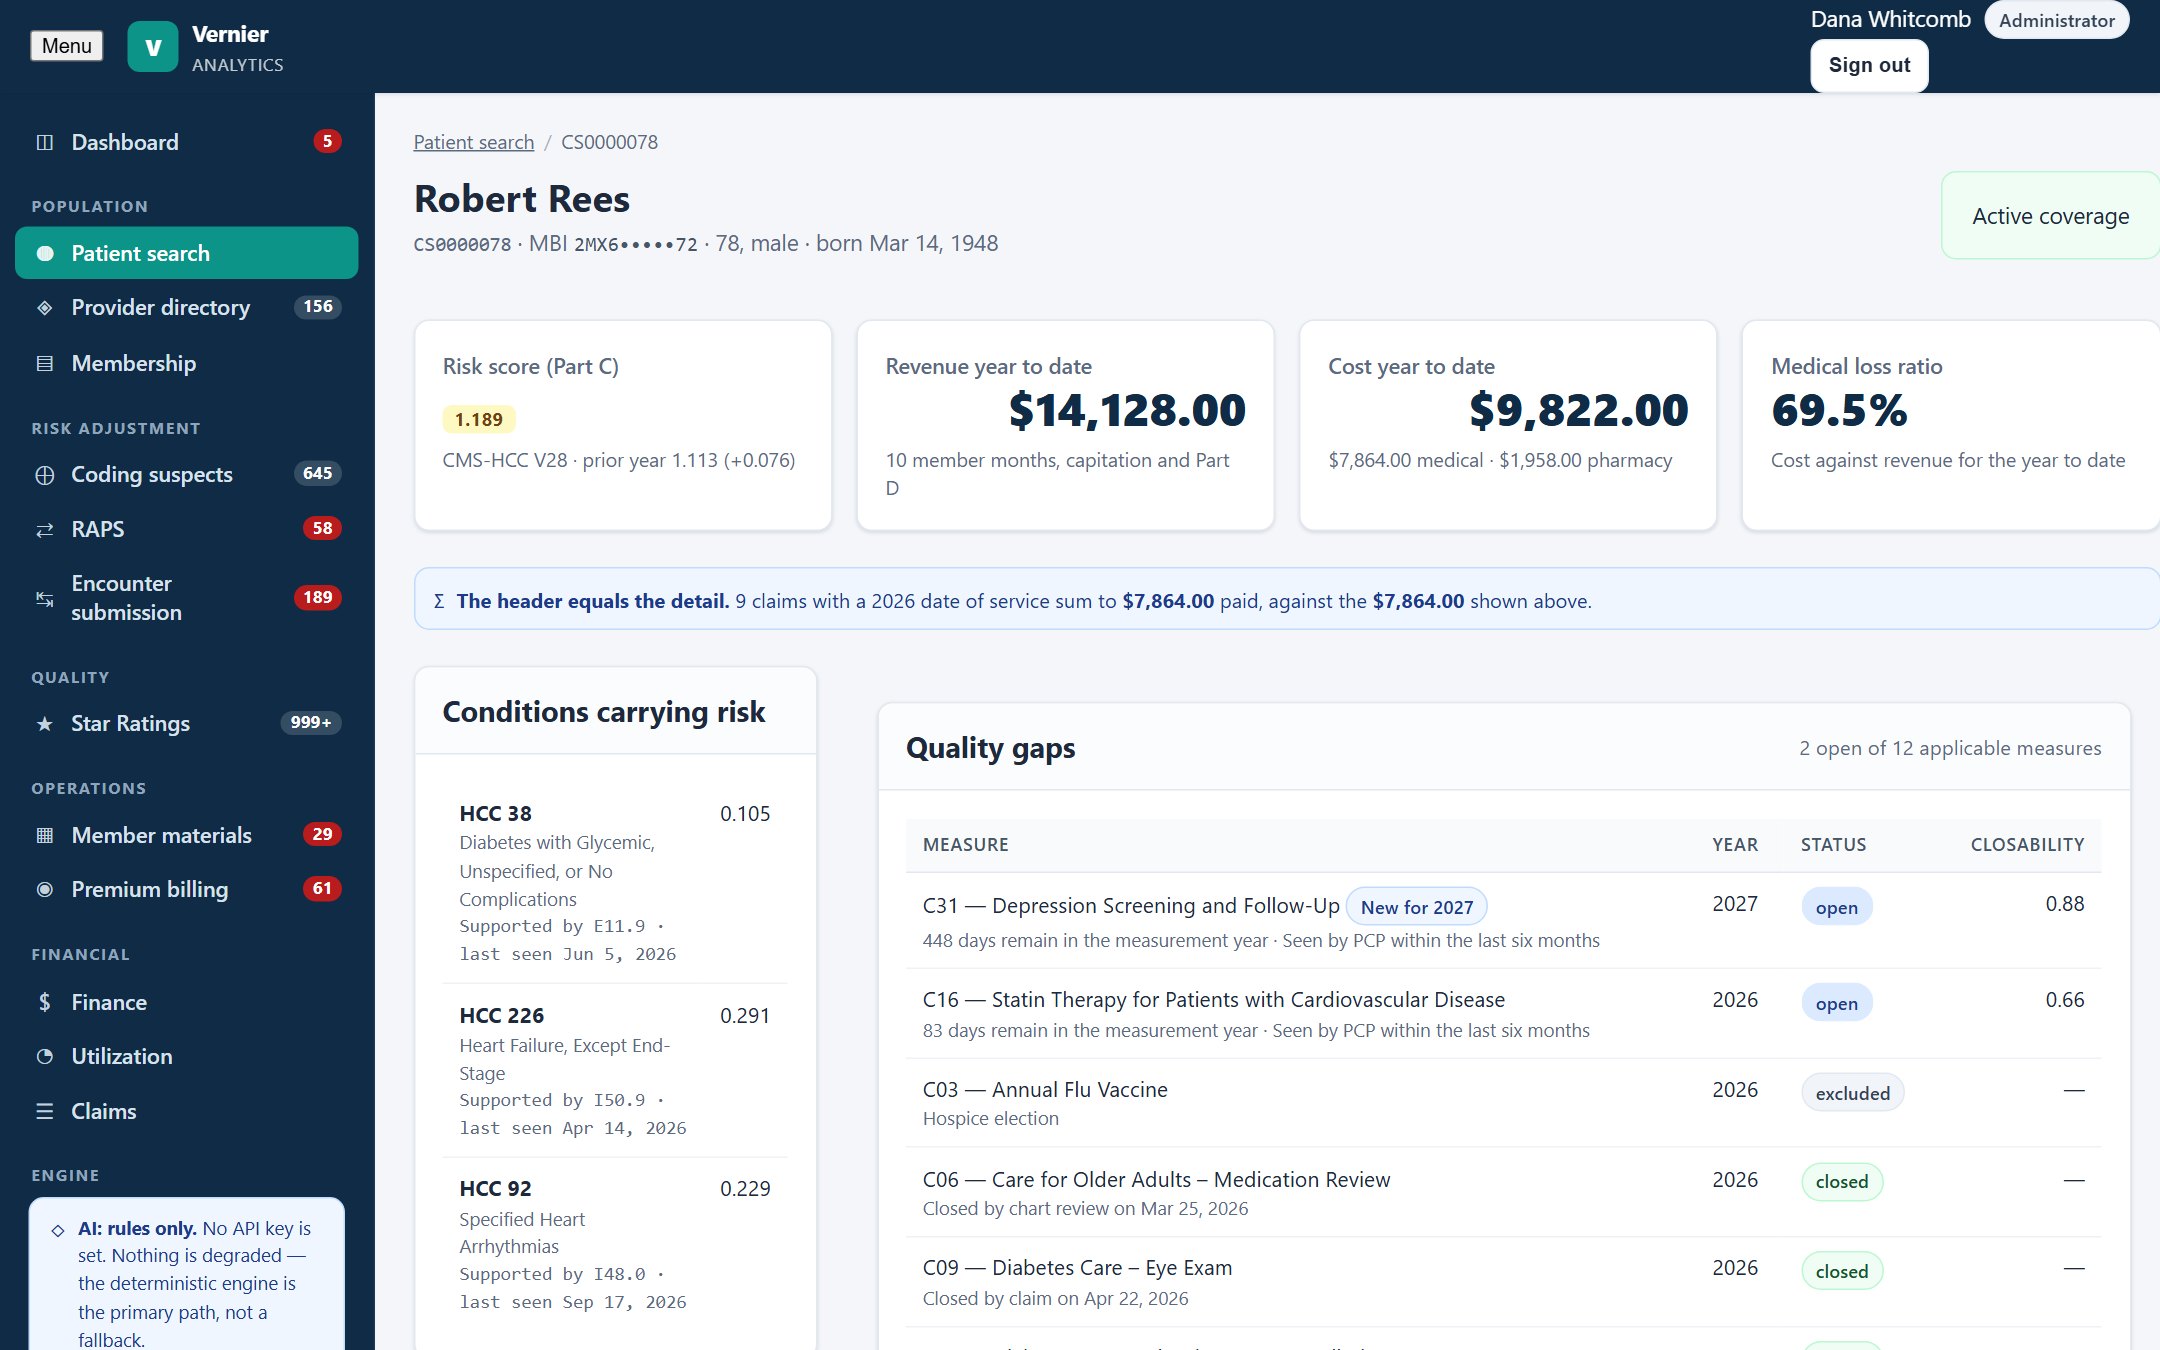Screen dimensions: 2160x1350
Task: Click the Dashboard sidebar icon
Action: (x=44, y=142)
